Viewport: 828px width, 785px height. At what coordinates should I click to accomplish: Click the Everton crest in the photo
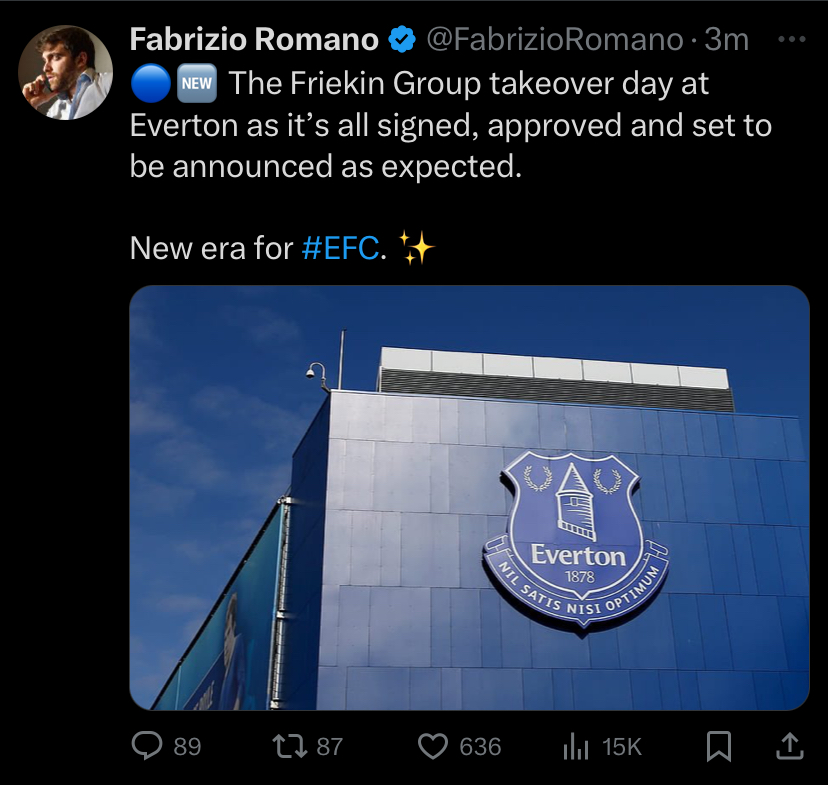point(577,540)
